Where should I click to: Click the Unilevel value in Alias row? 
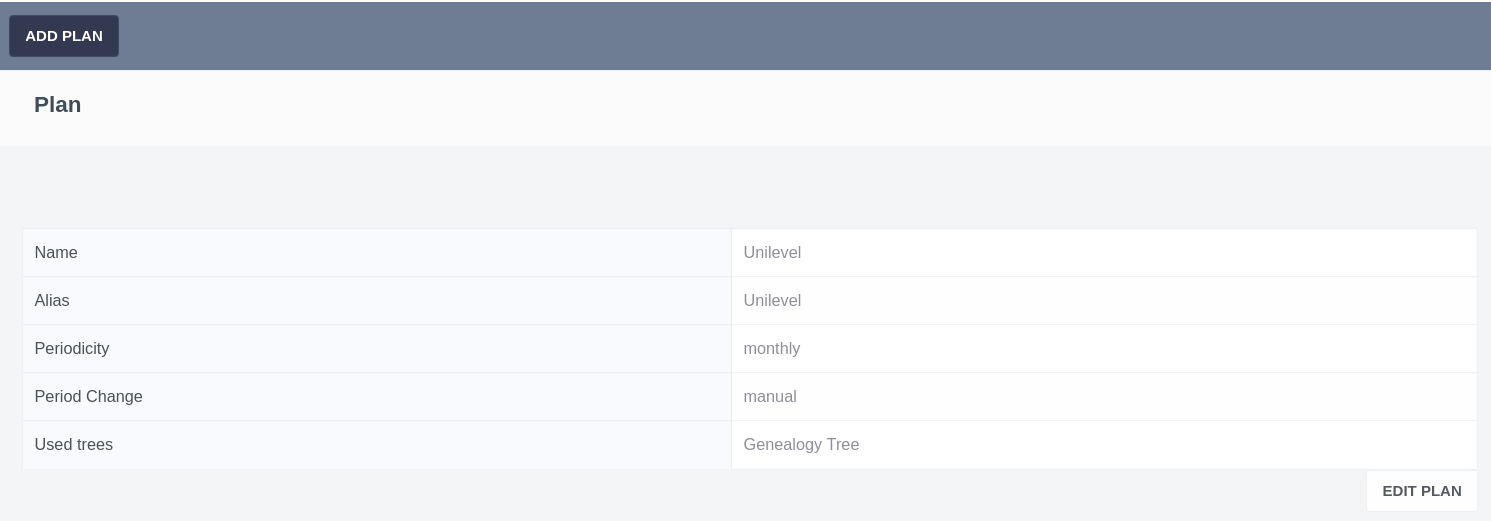click(x=772, y=301)
